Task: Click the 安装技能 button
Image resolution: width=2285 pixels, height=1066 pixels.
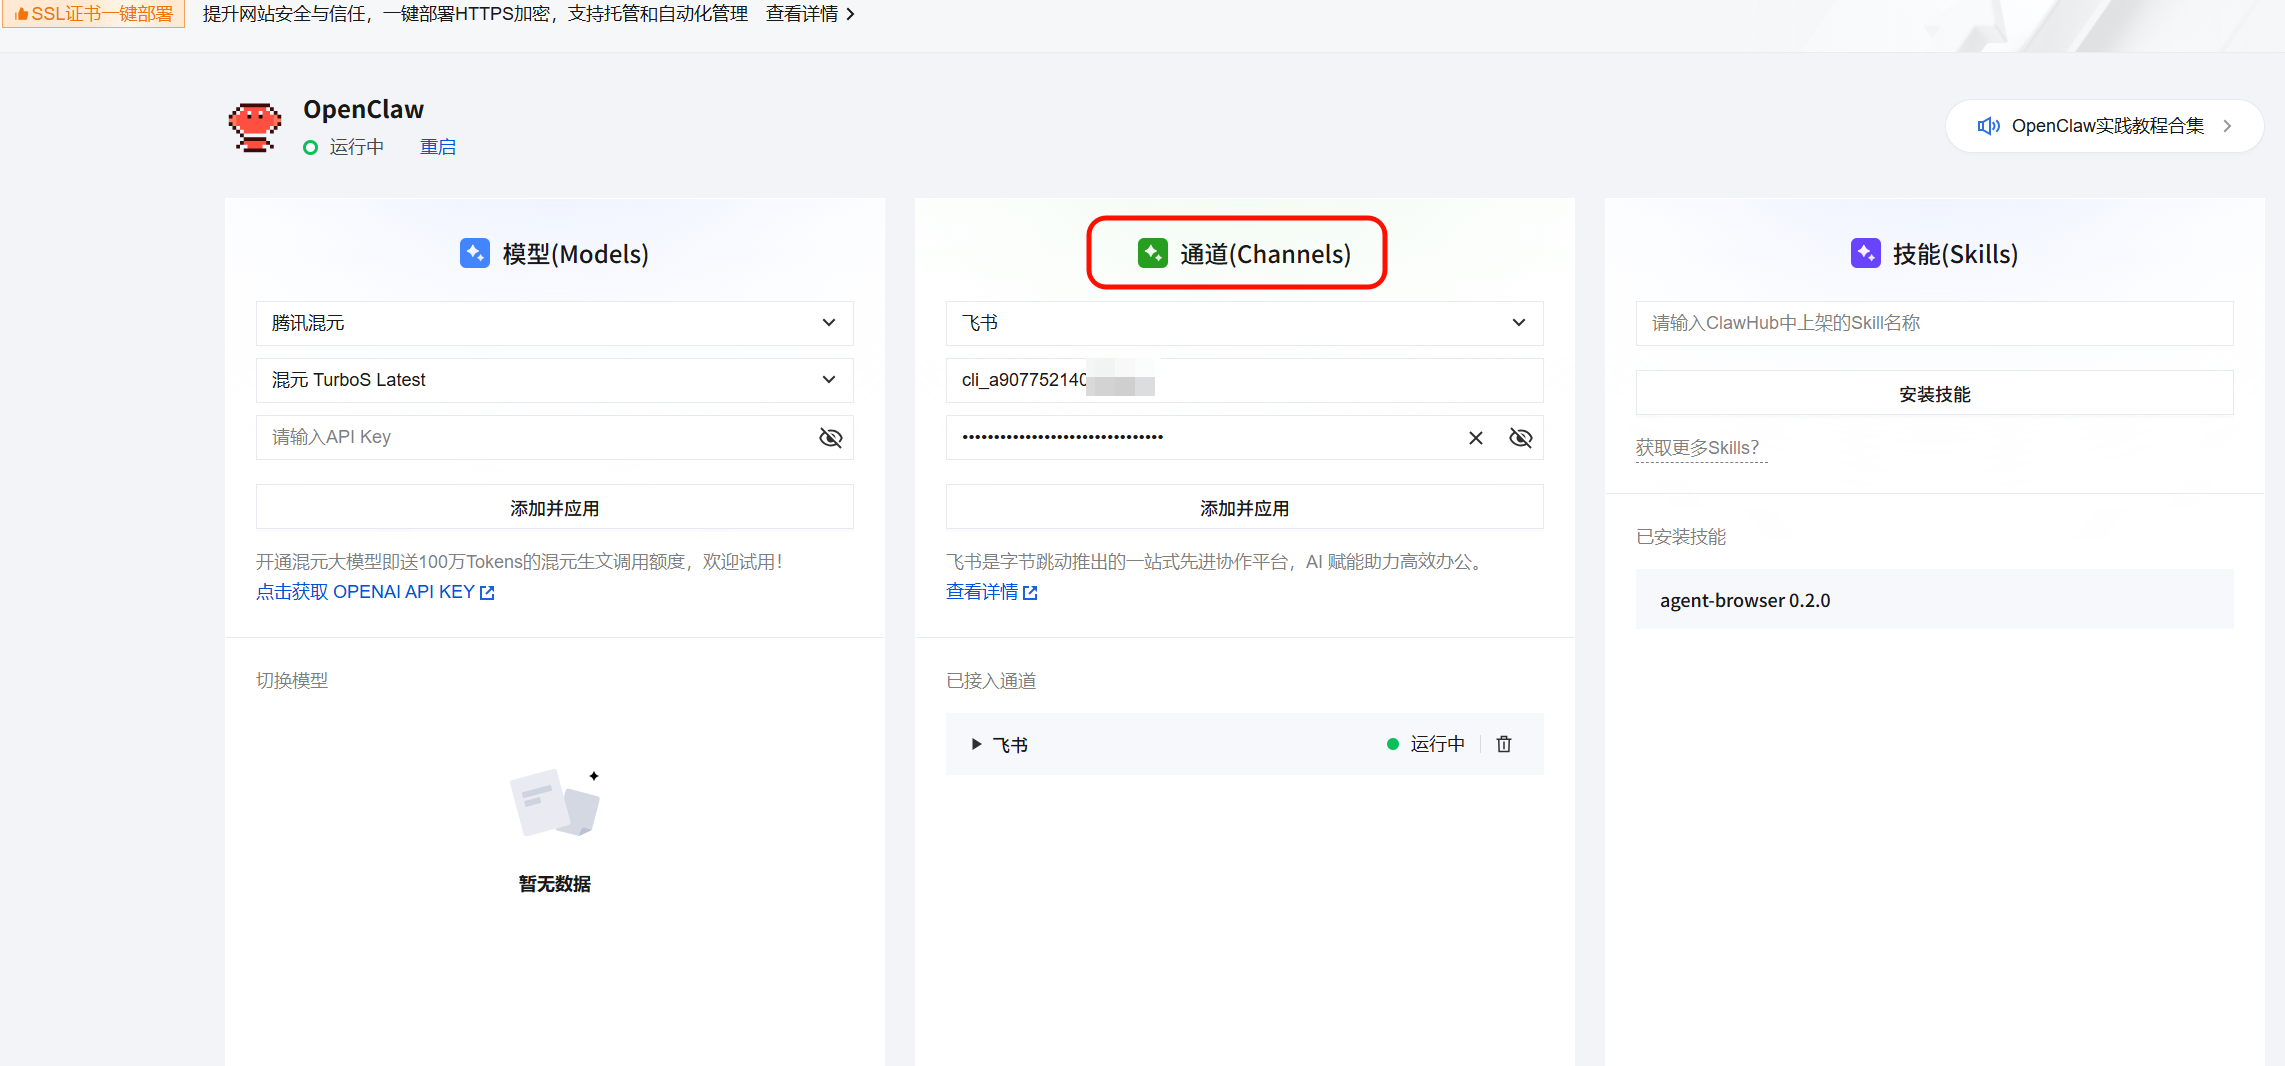Action: [1934, 393]
